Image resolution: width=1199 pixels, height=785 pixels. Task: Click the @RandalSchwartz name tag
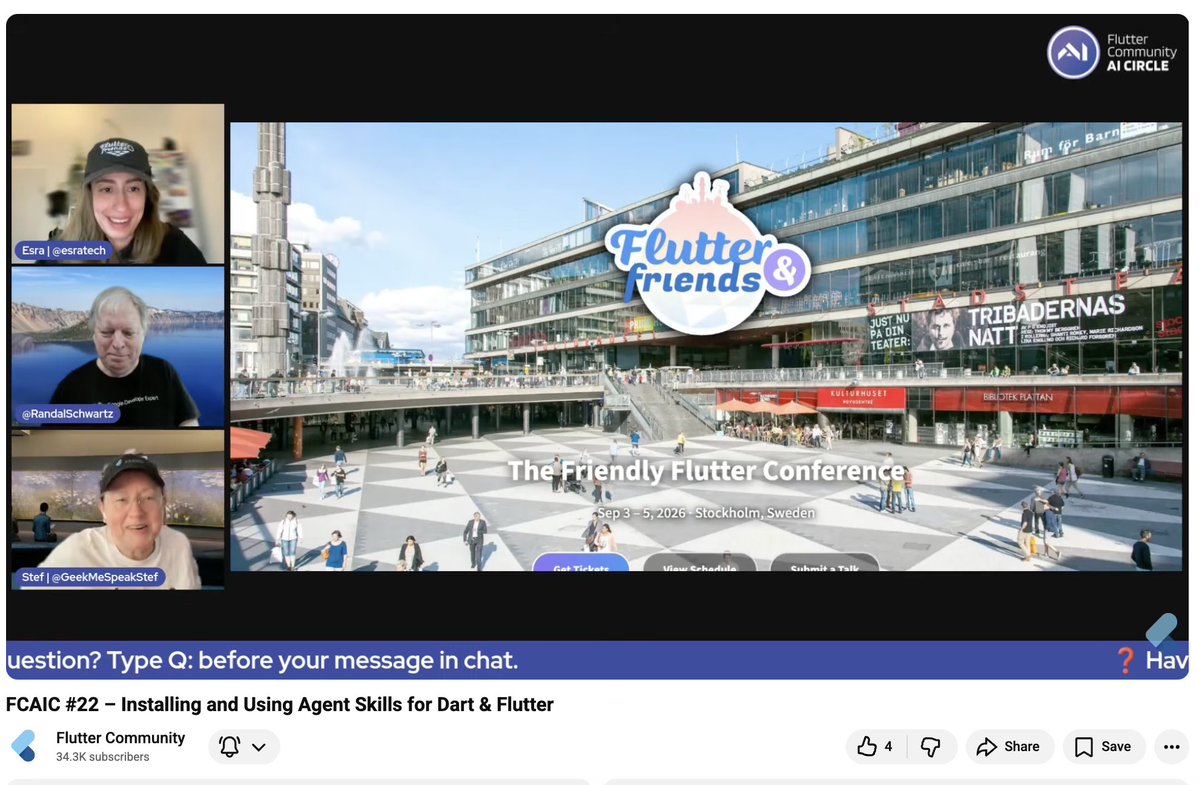67,414
